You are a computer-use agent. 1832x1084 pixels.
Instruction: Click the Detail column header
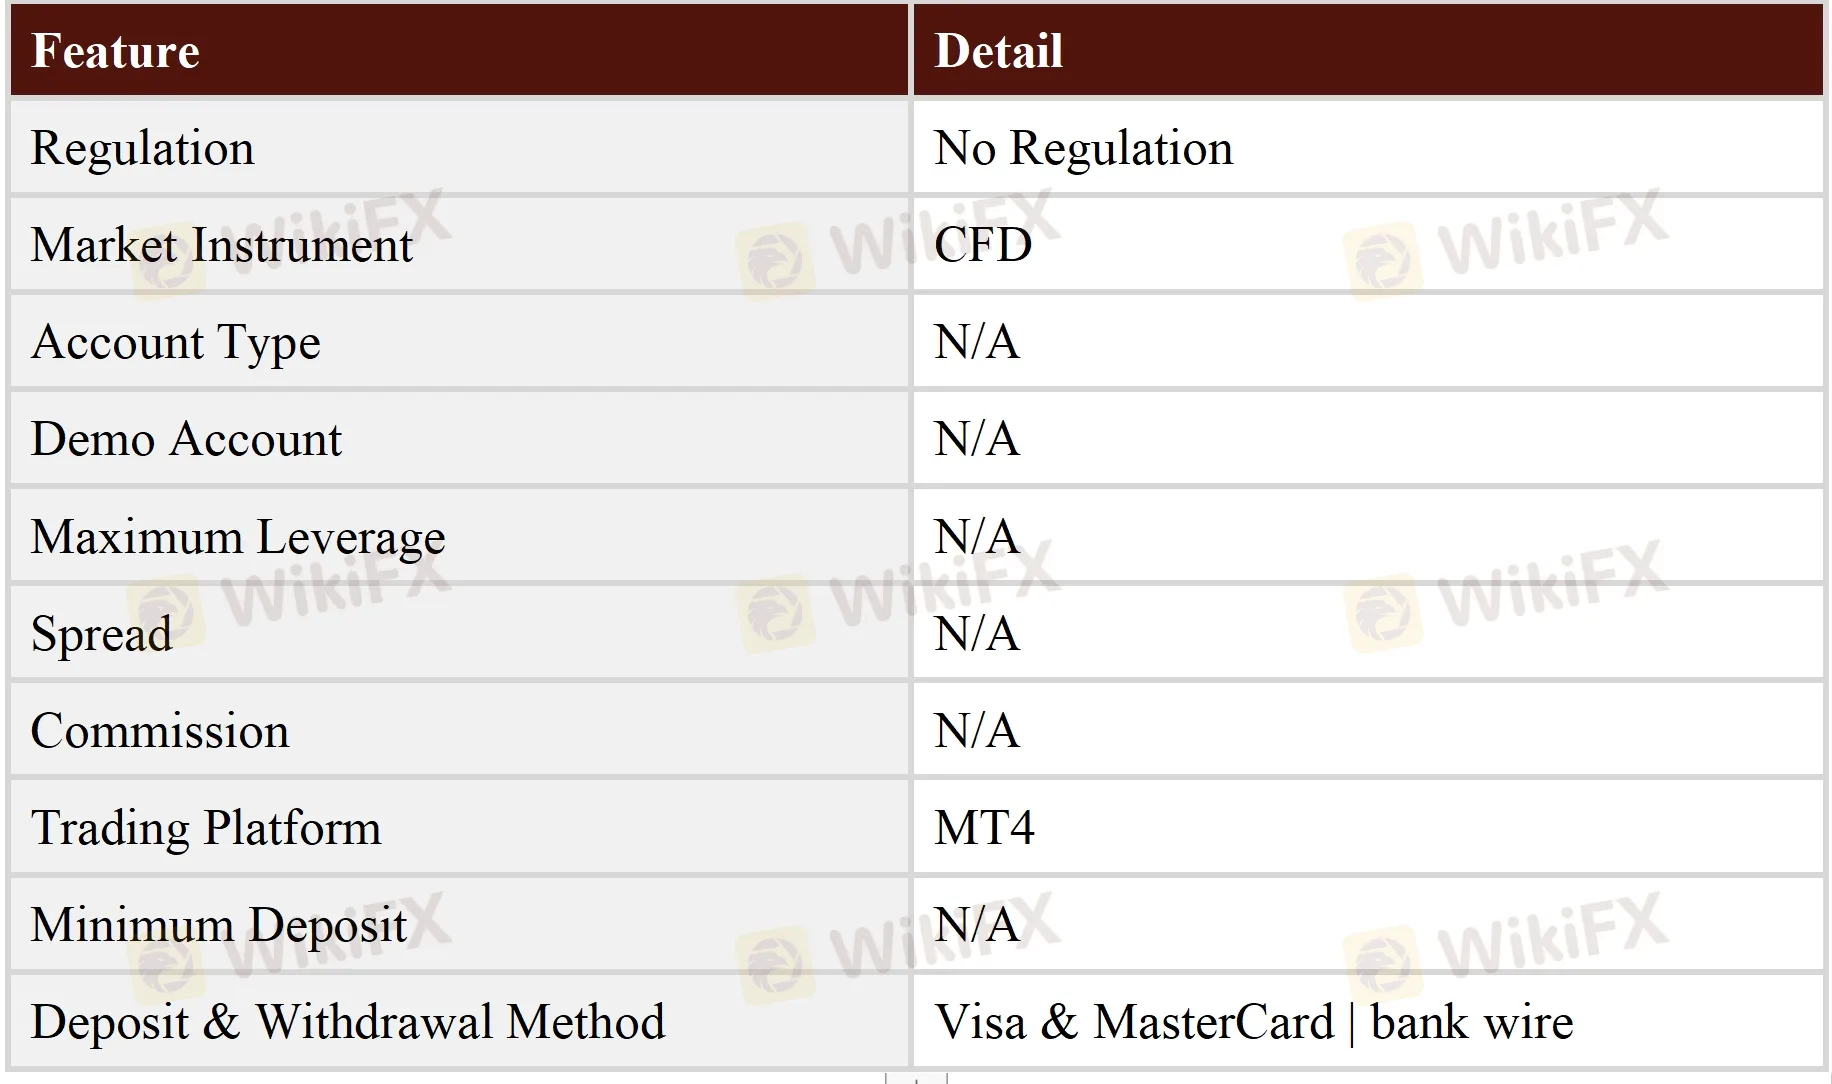[998, 52]
